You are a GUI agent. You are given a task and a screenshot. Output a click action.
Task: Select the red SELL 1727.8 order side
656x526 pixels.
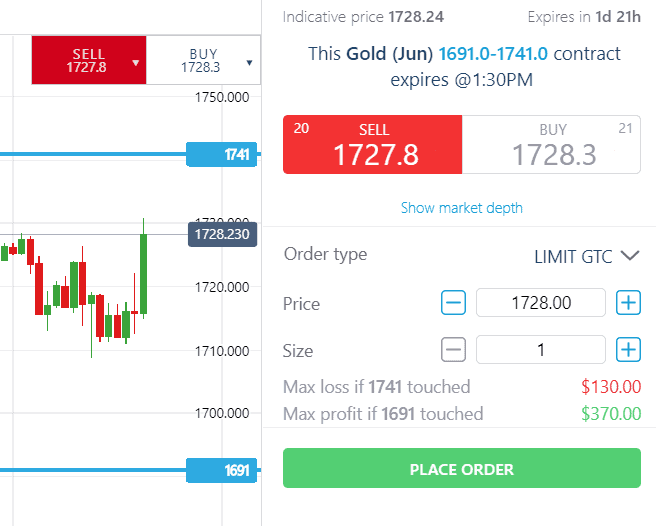(x=372, y=144)
